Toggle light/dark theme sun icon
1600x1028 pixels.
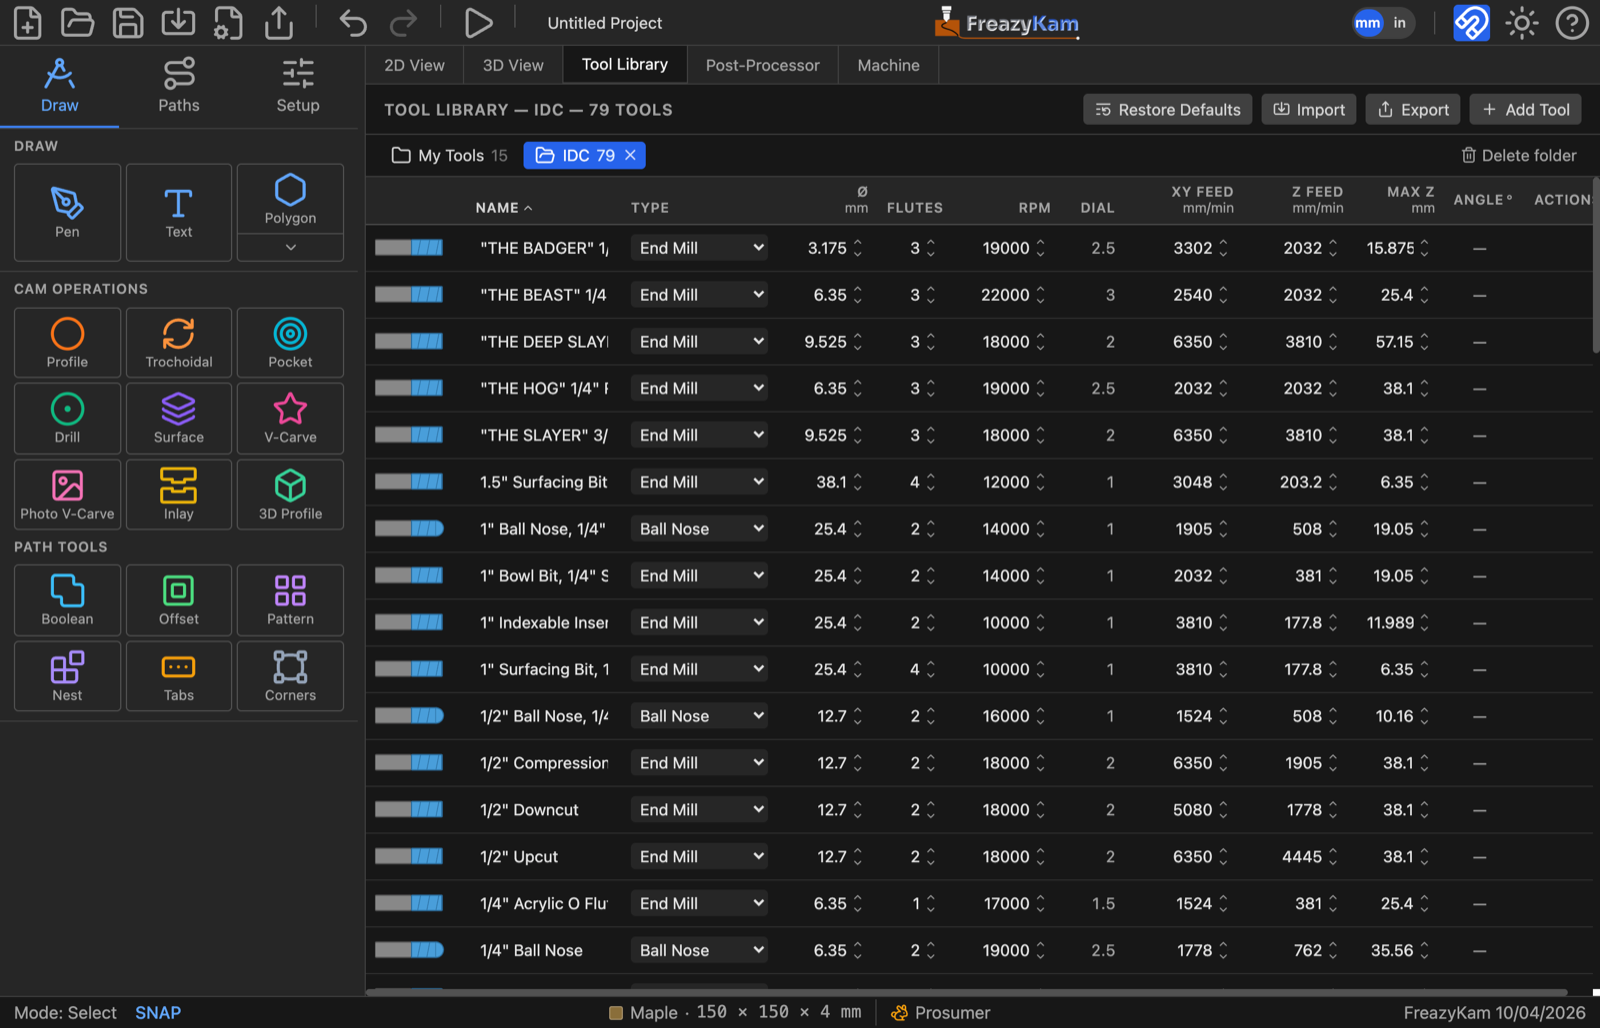[1522, 22]
